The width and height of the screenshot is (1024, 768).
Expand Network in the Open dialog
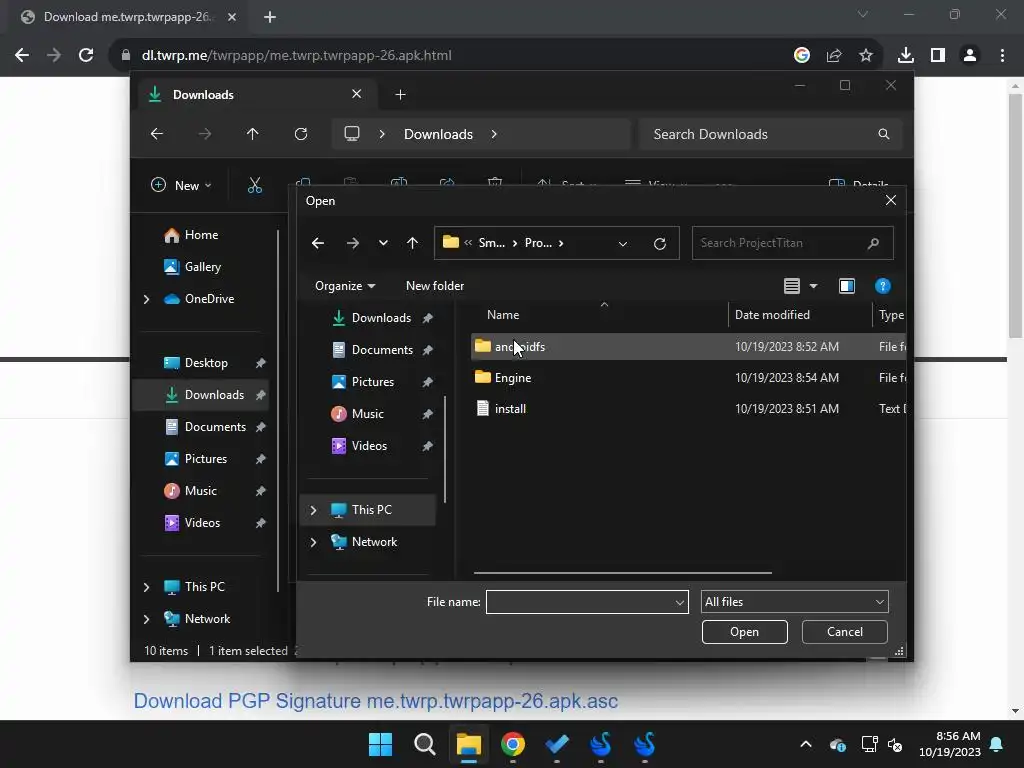pos(313,542)
